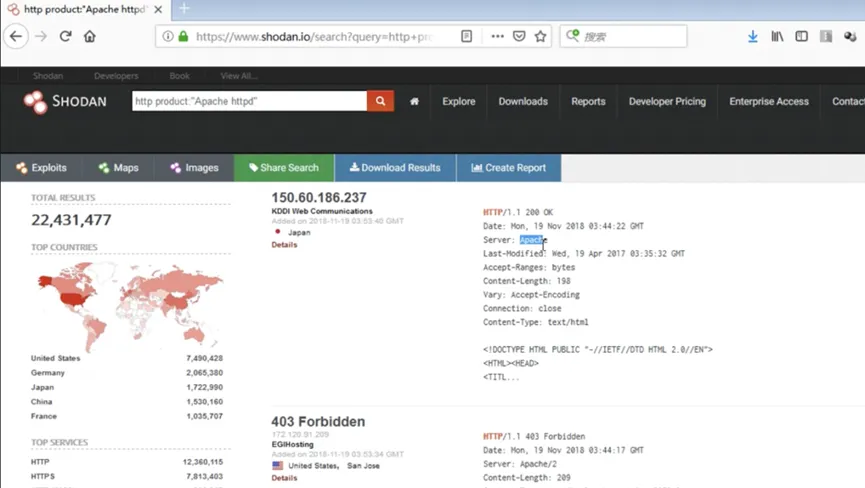Toggle reader view icon in address bar
The height and width of the screenshot is (488, 865).
pos(467,36)
